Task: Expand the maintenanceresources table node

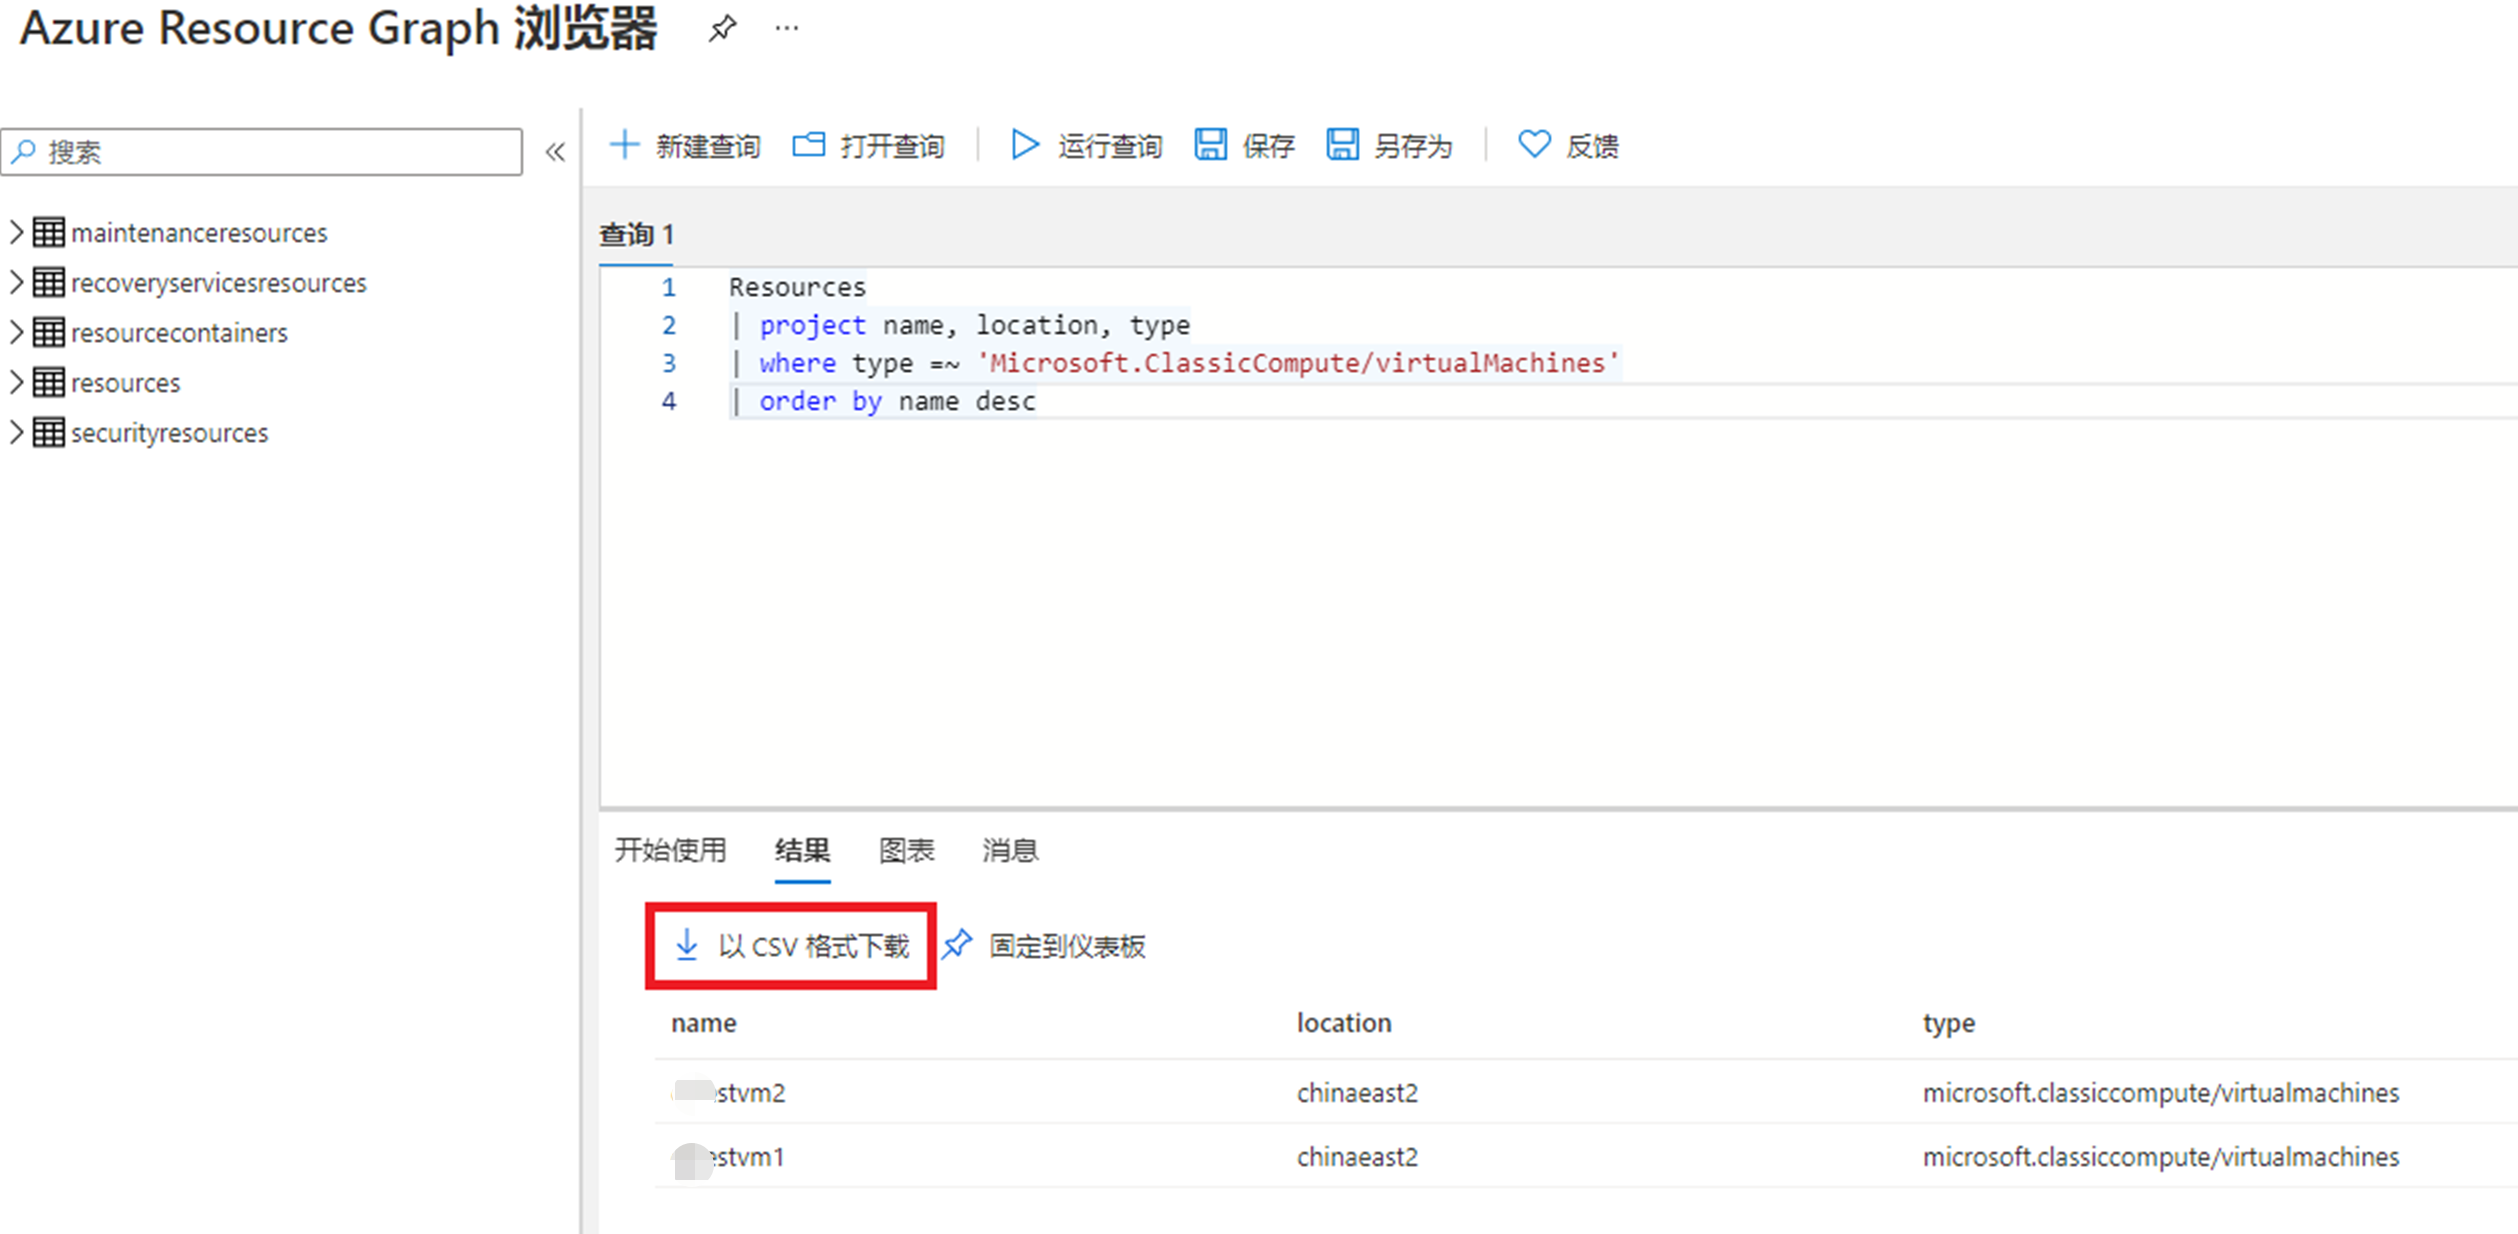Action: [x=16, y=232]
